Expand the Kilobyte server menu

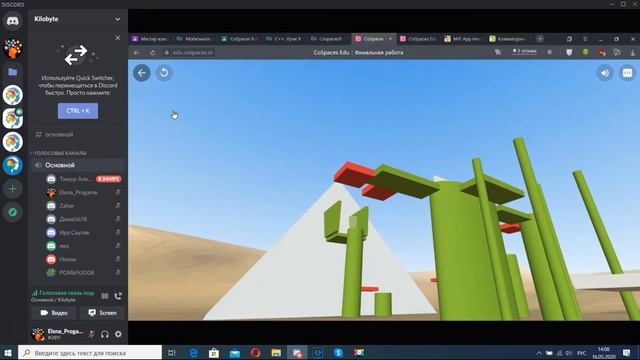click(x=118, y=19)
